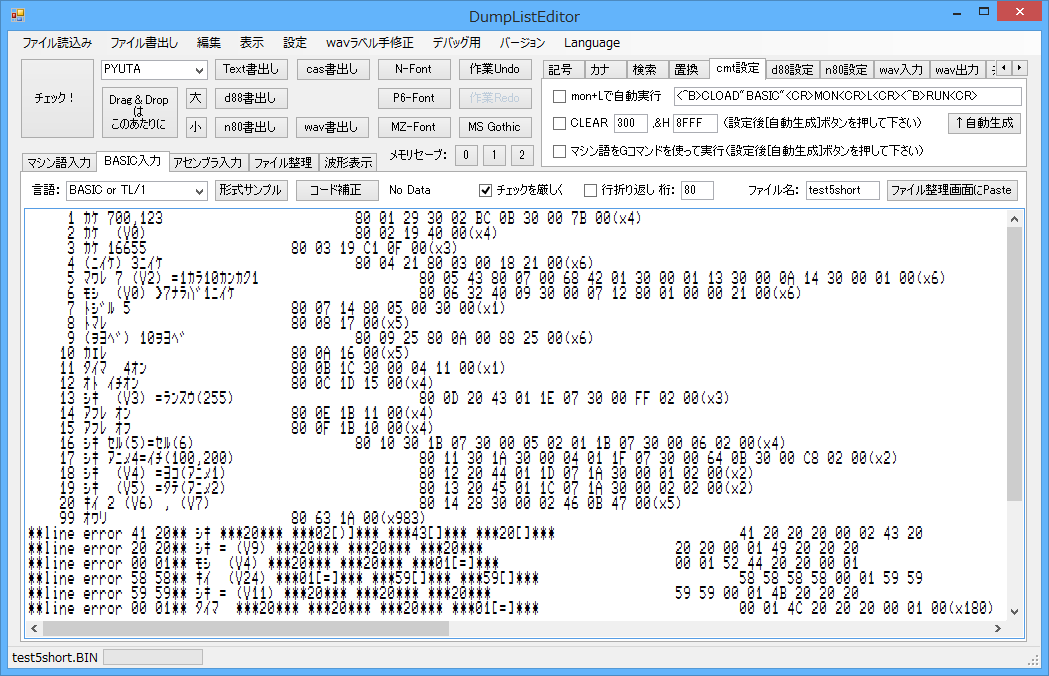Switch to ファイル整理 tab

[x=282, y=163]
